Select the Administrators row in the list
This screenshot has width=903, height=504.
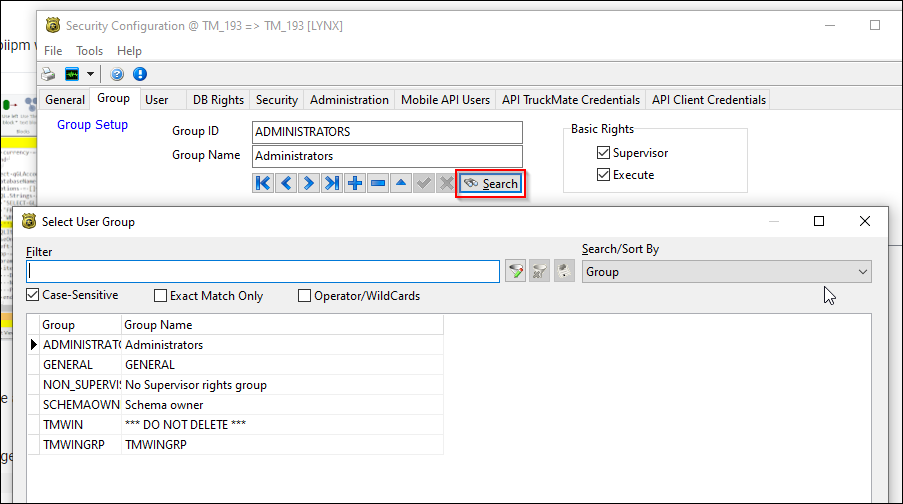pyautogui.click(x=236, y=345)
